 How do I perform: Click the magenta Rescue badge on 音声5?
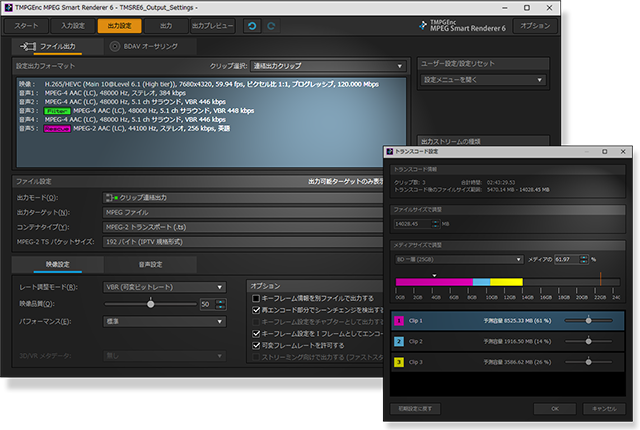coord(57,129)
